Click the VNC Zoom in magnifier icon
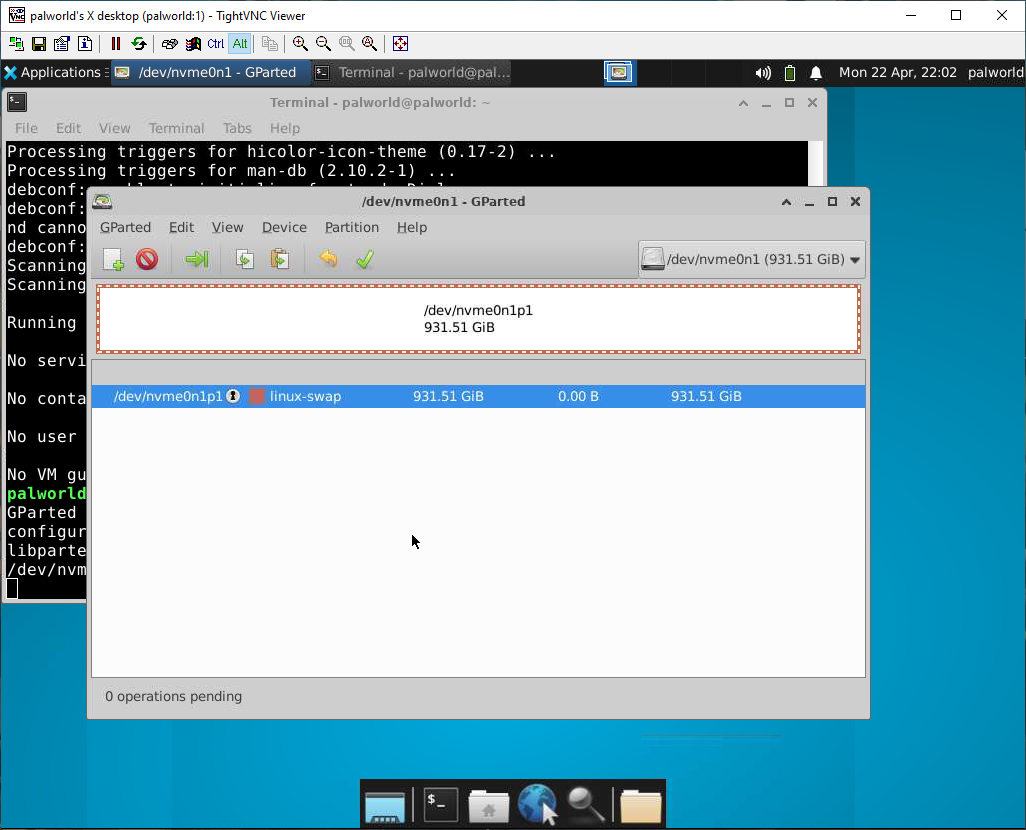1026x830 pixels. (300, 44)
